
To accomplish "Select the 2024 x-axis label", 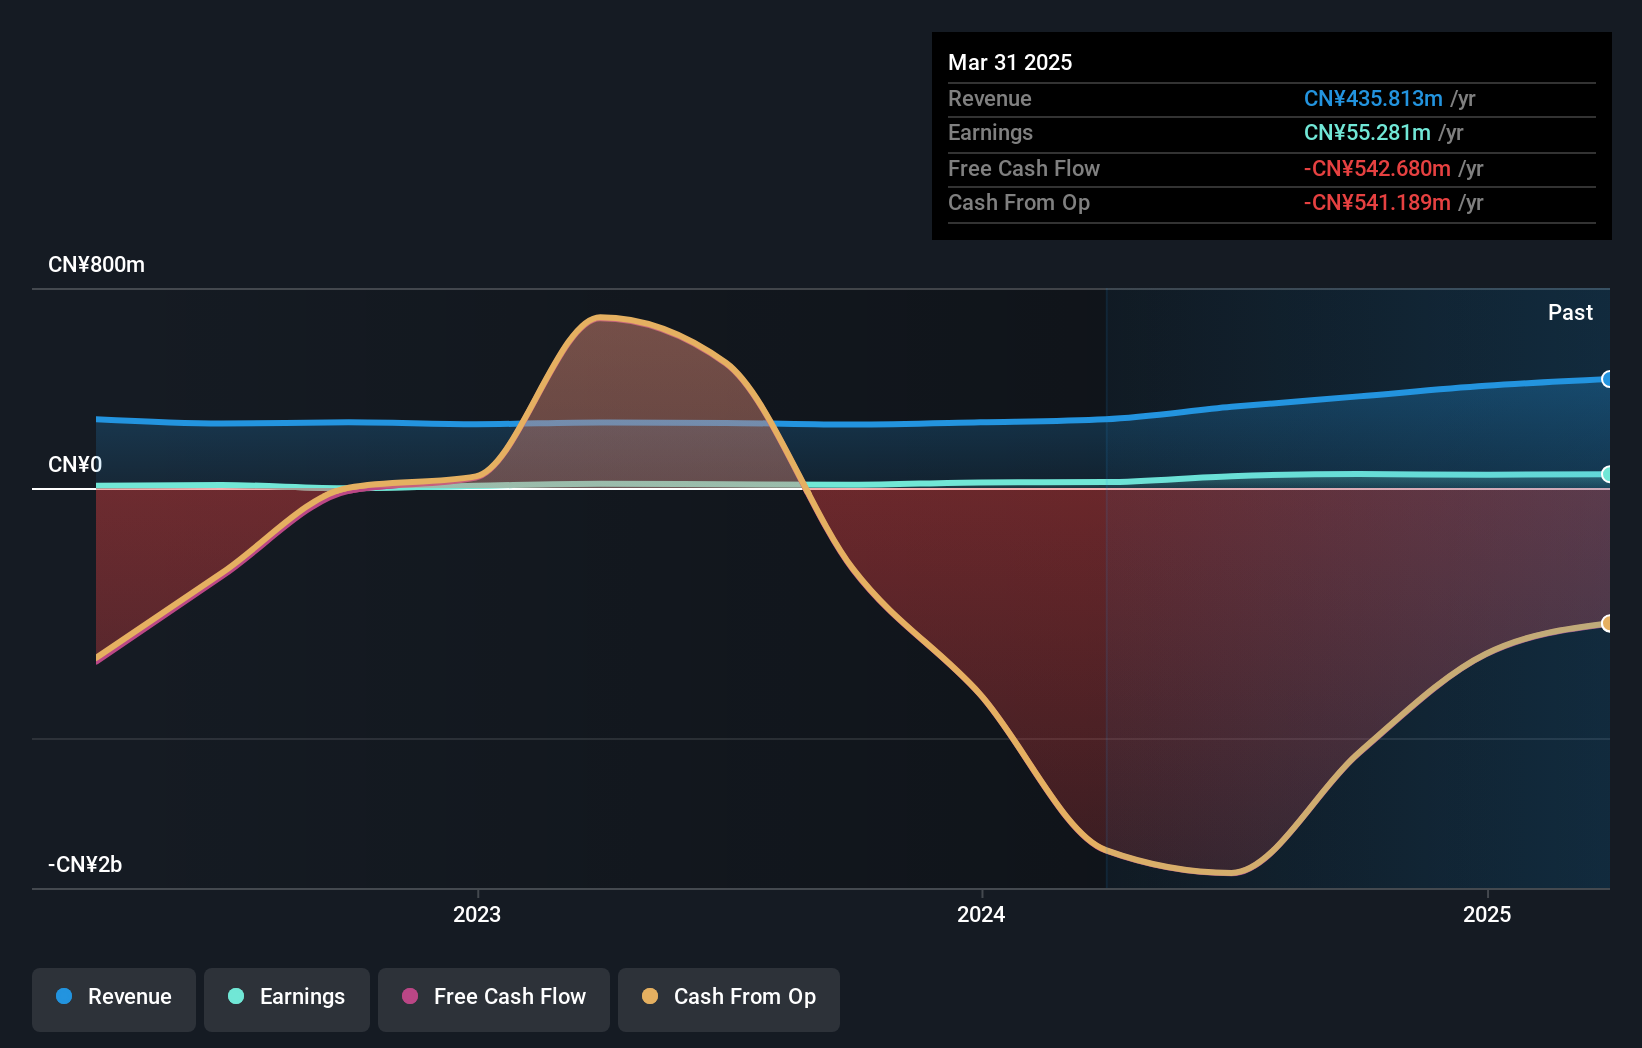I will click(x=981, y=914).
